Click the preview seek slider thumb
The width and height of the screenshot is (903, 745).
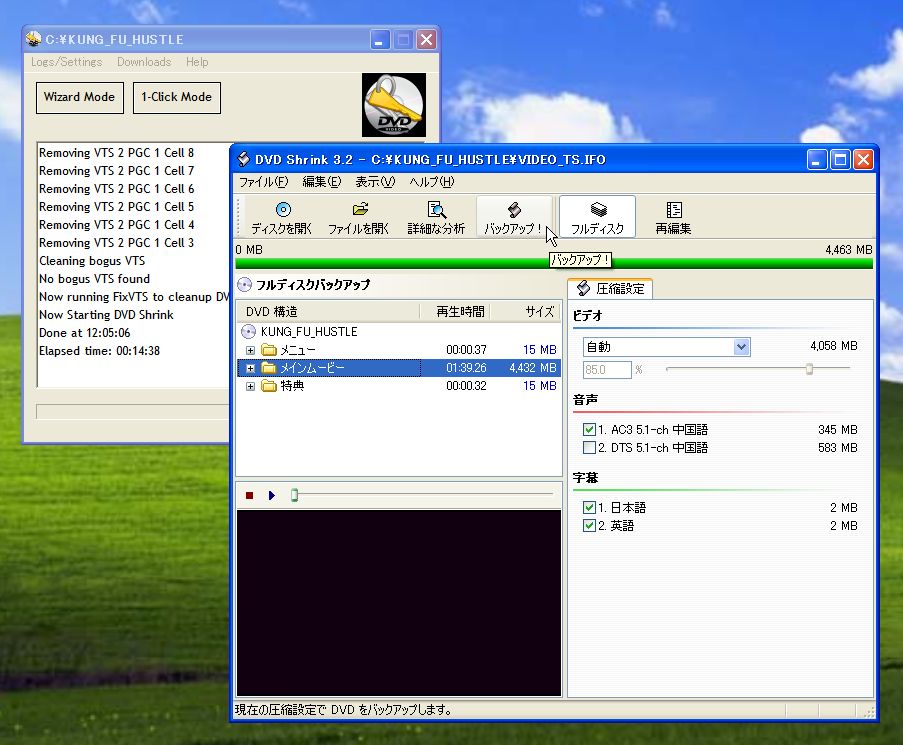point(294,495)
